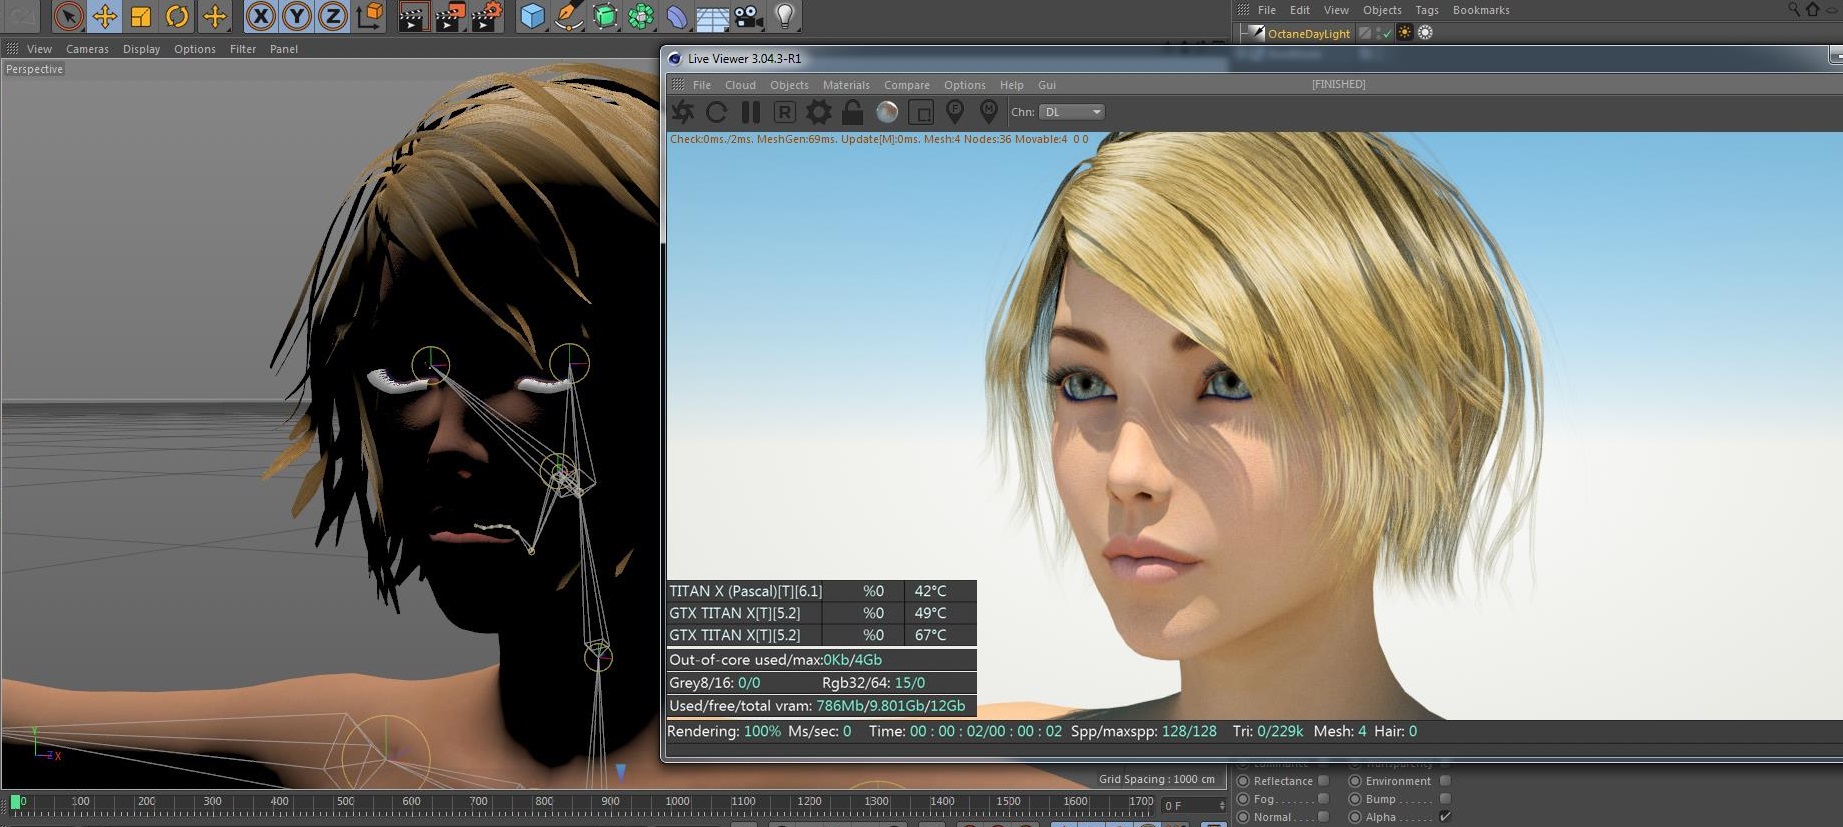Toggle Z axis lock

pos(332,16)
